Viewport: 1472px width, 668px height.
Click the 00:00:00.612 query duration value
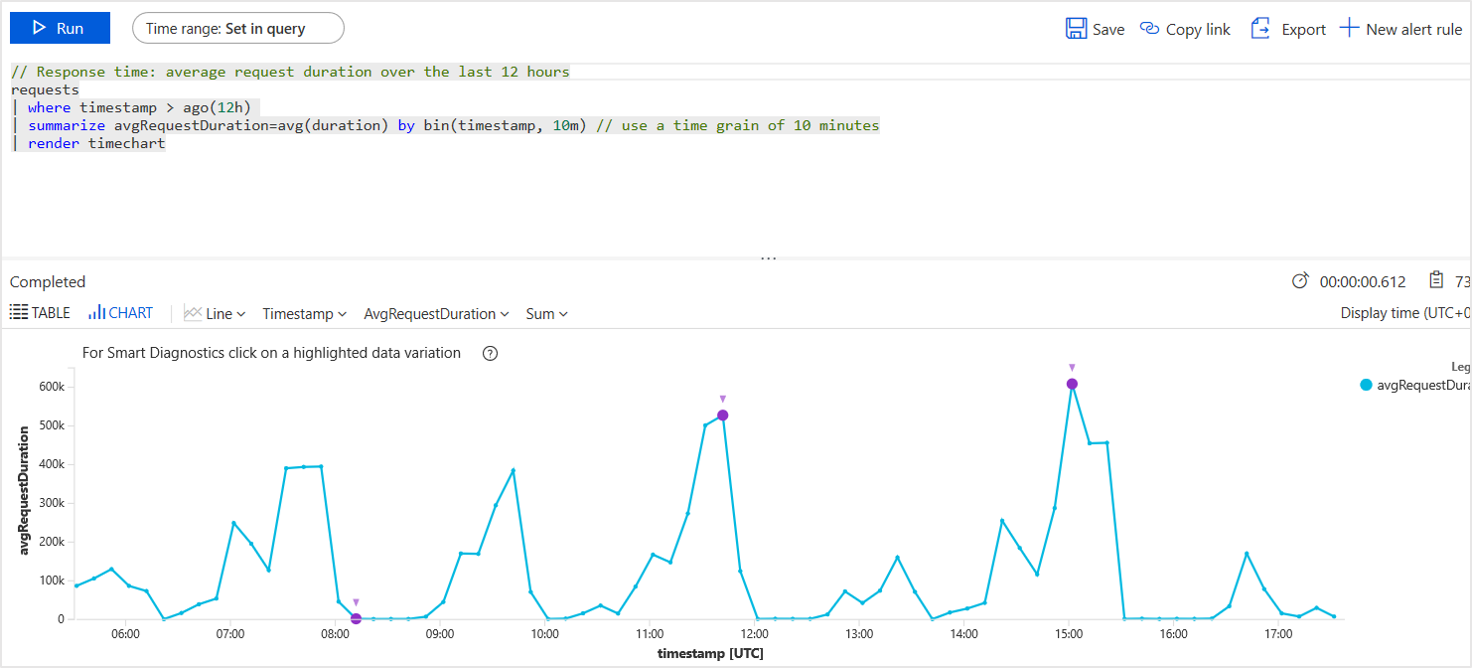[x=1363, y=282]
